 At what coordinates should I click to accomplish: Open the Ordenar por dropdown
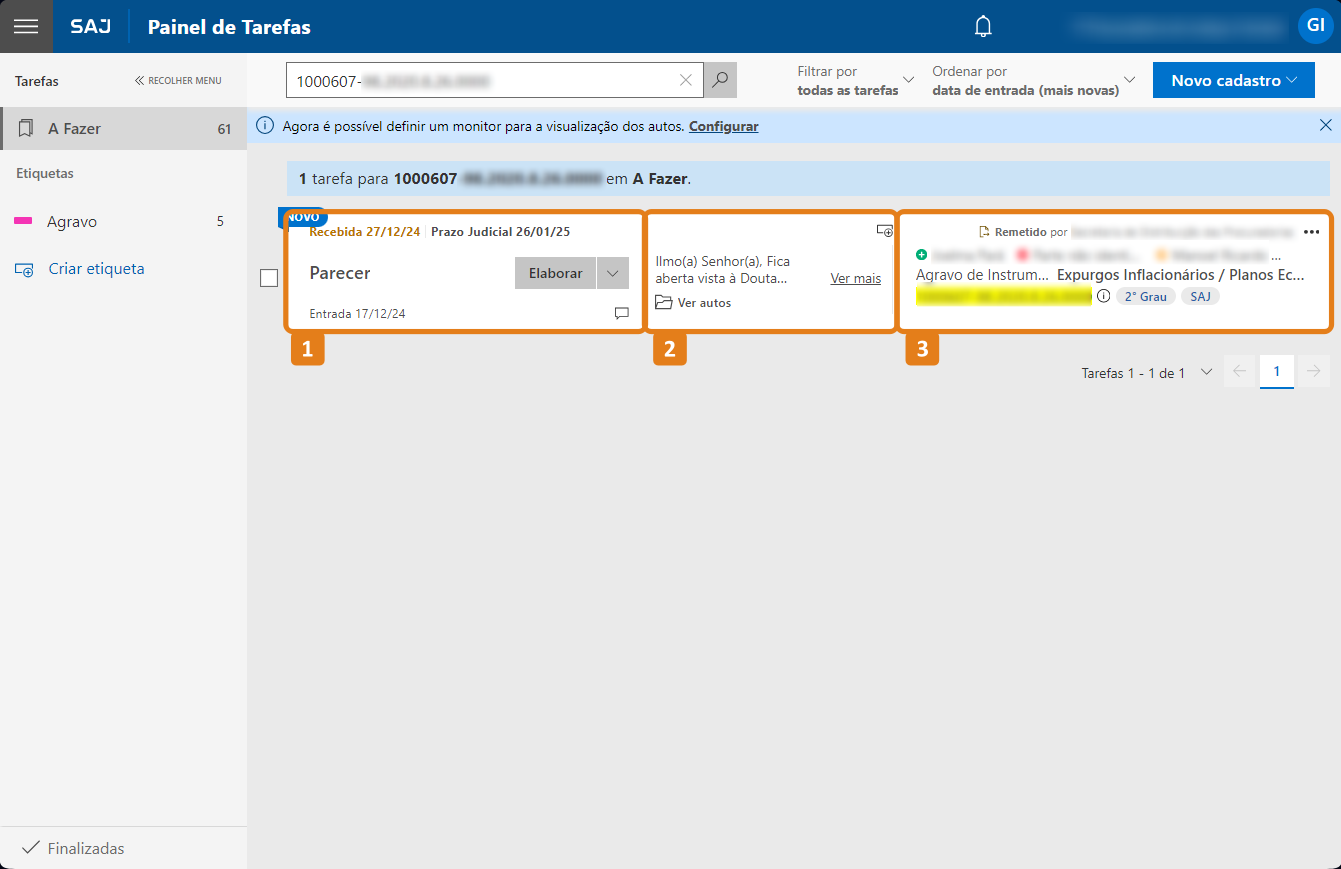click(1034, 80)
